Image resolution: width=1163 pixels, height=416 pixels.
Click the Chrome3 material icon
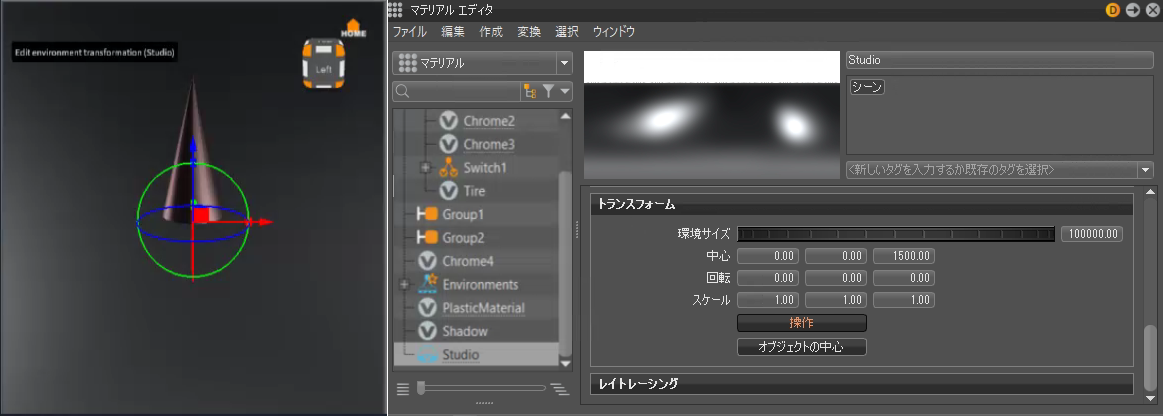[x=448, y=144]
